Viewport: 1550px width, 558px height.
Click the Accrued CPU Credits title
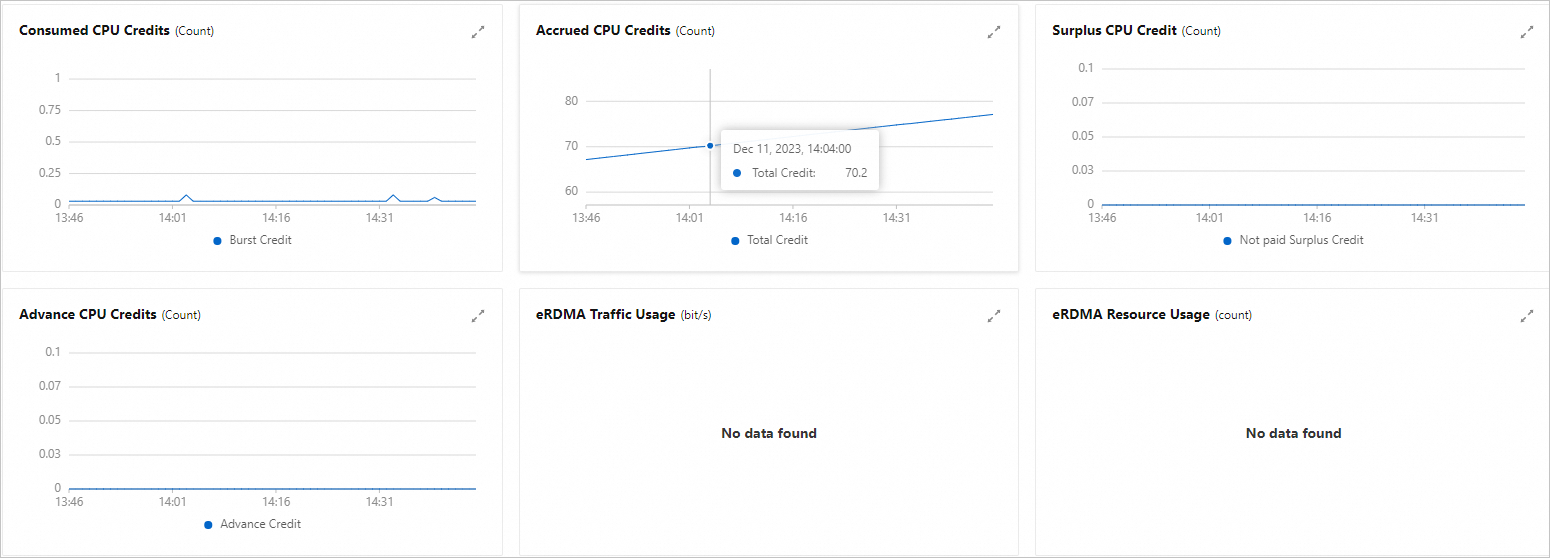click(x=603, y=31)
